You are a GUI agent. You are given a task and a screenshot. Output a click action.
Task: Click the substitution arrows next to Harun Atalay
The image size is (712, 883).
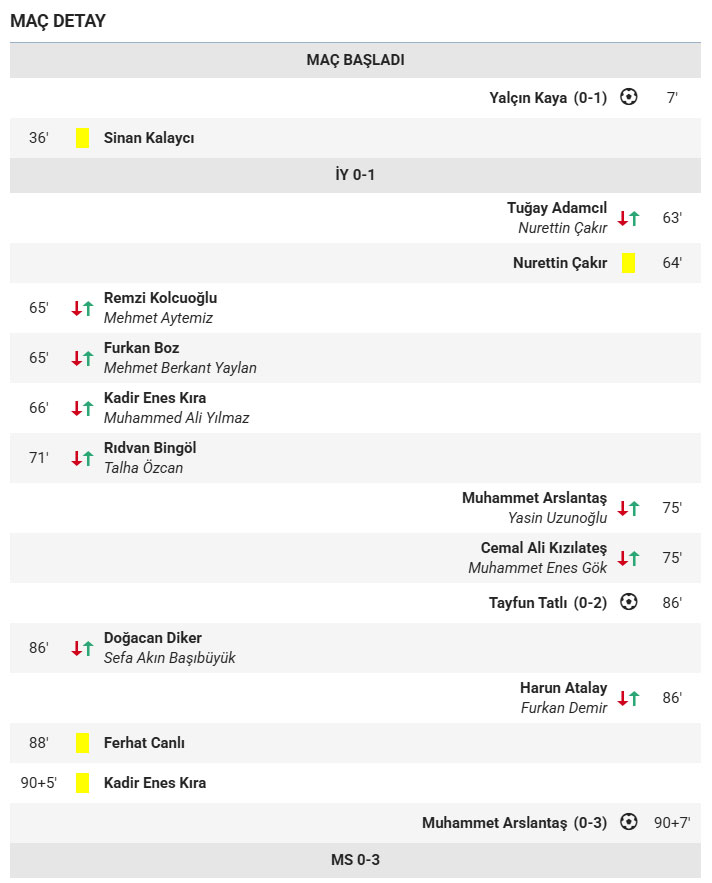[628, 698]
